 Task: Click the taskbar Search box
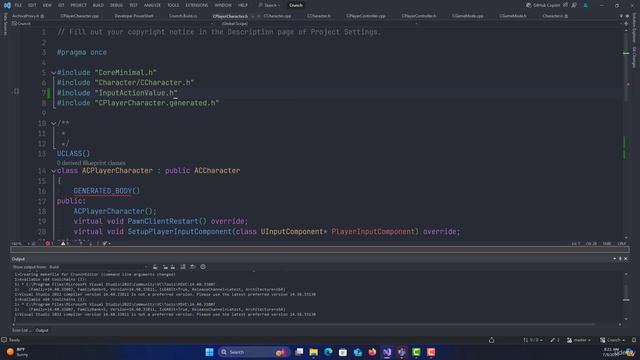point(253,352)
